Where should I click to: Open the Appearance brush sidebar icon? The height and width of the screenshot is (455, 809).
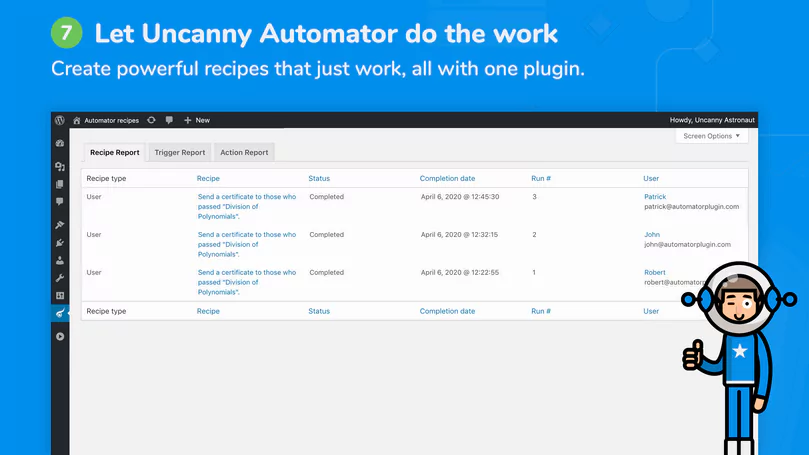point(60,225)
